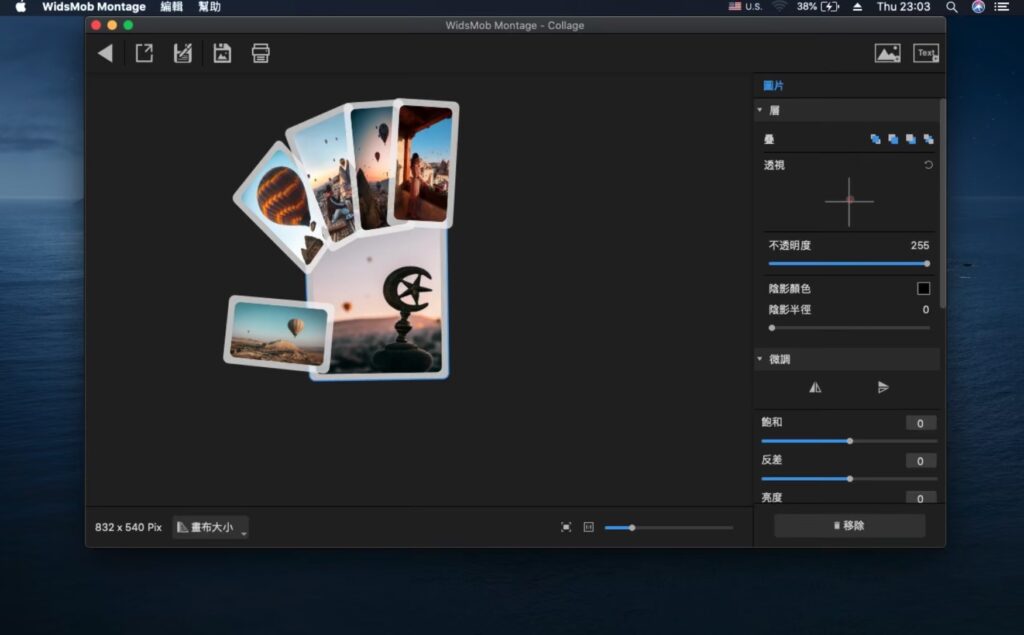The height and width of the screenshot is (635, 1024).
Task: Open the export/share icon
Action: (144, 52)
